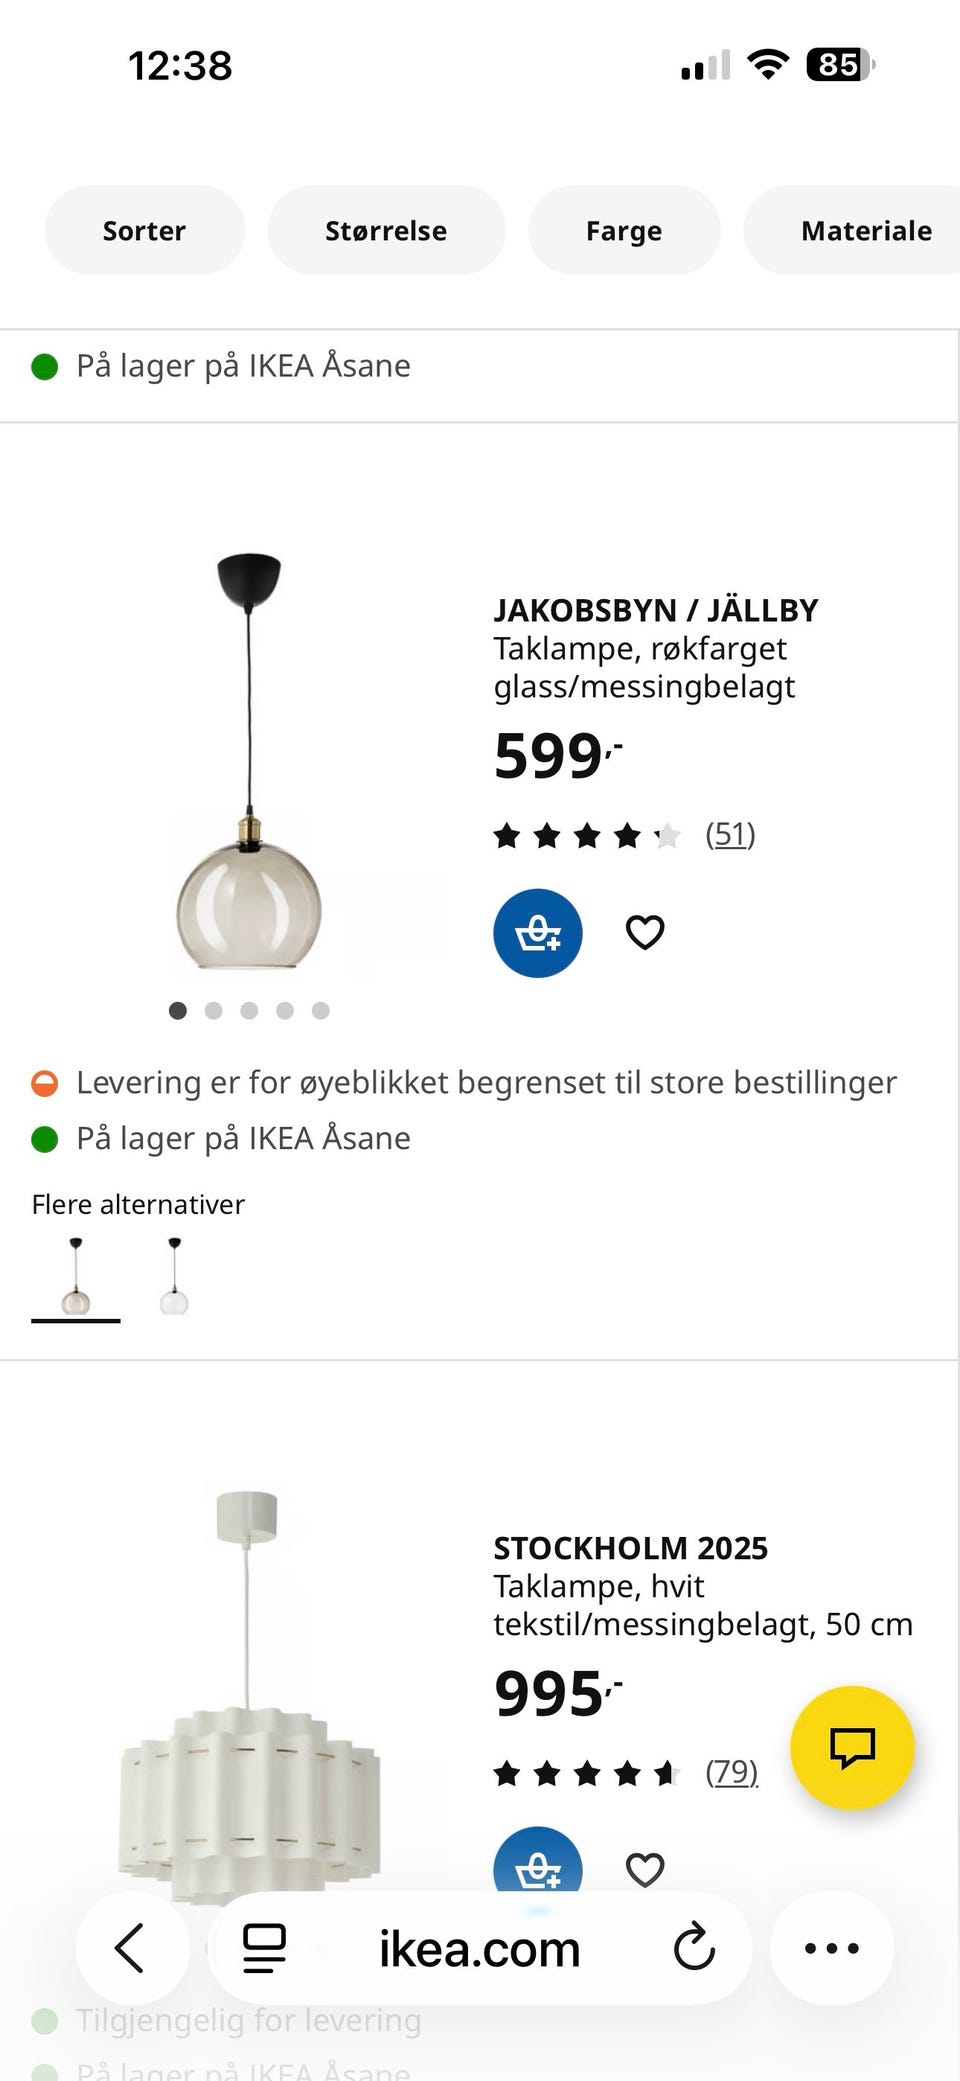Expand the Størrelse filter options
The image size is (960, 2081).
pos(386,231)
